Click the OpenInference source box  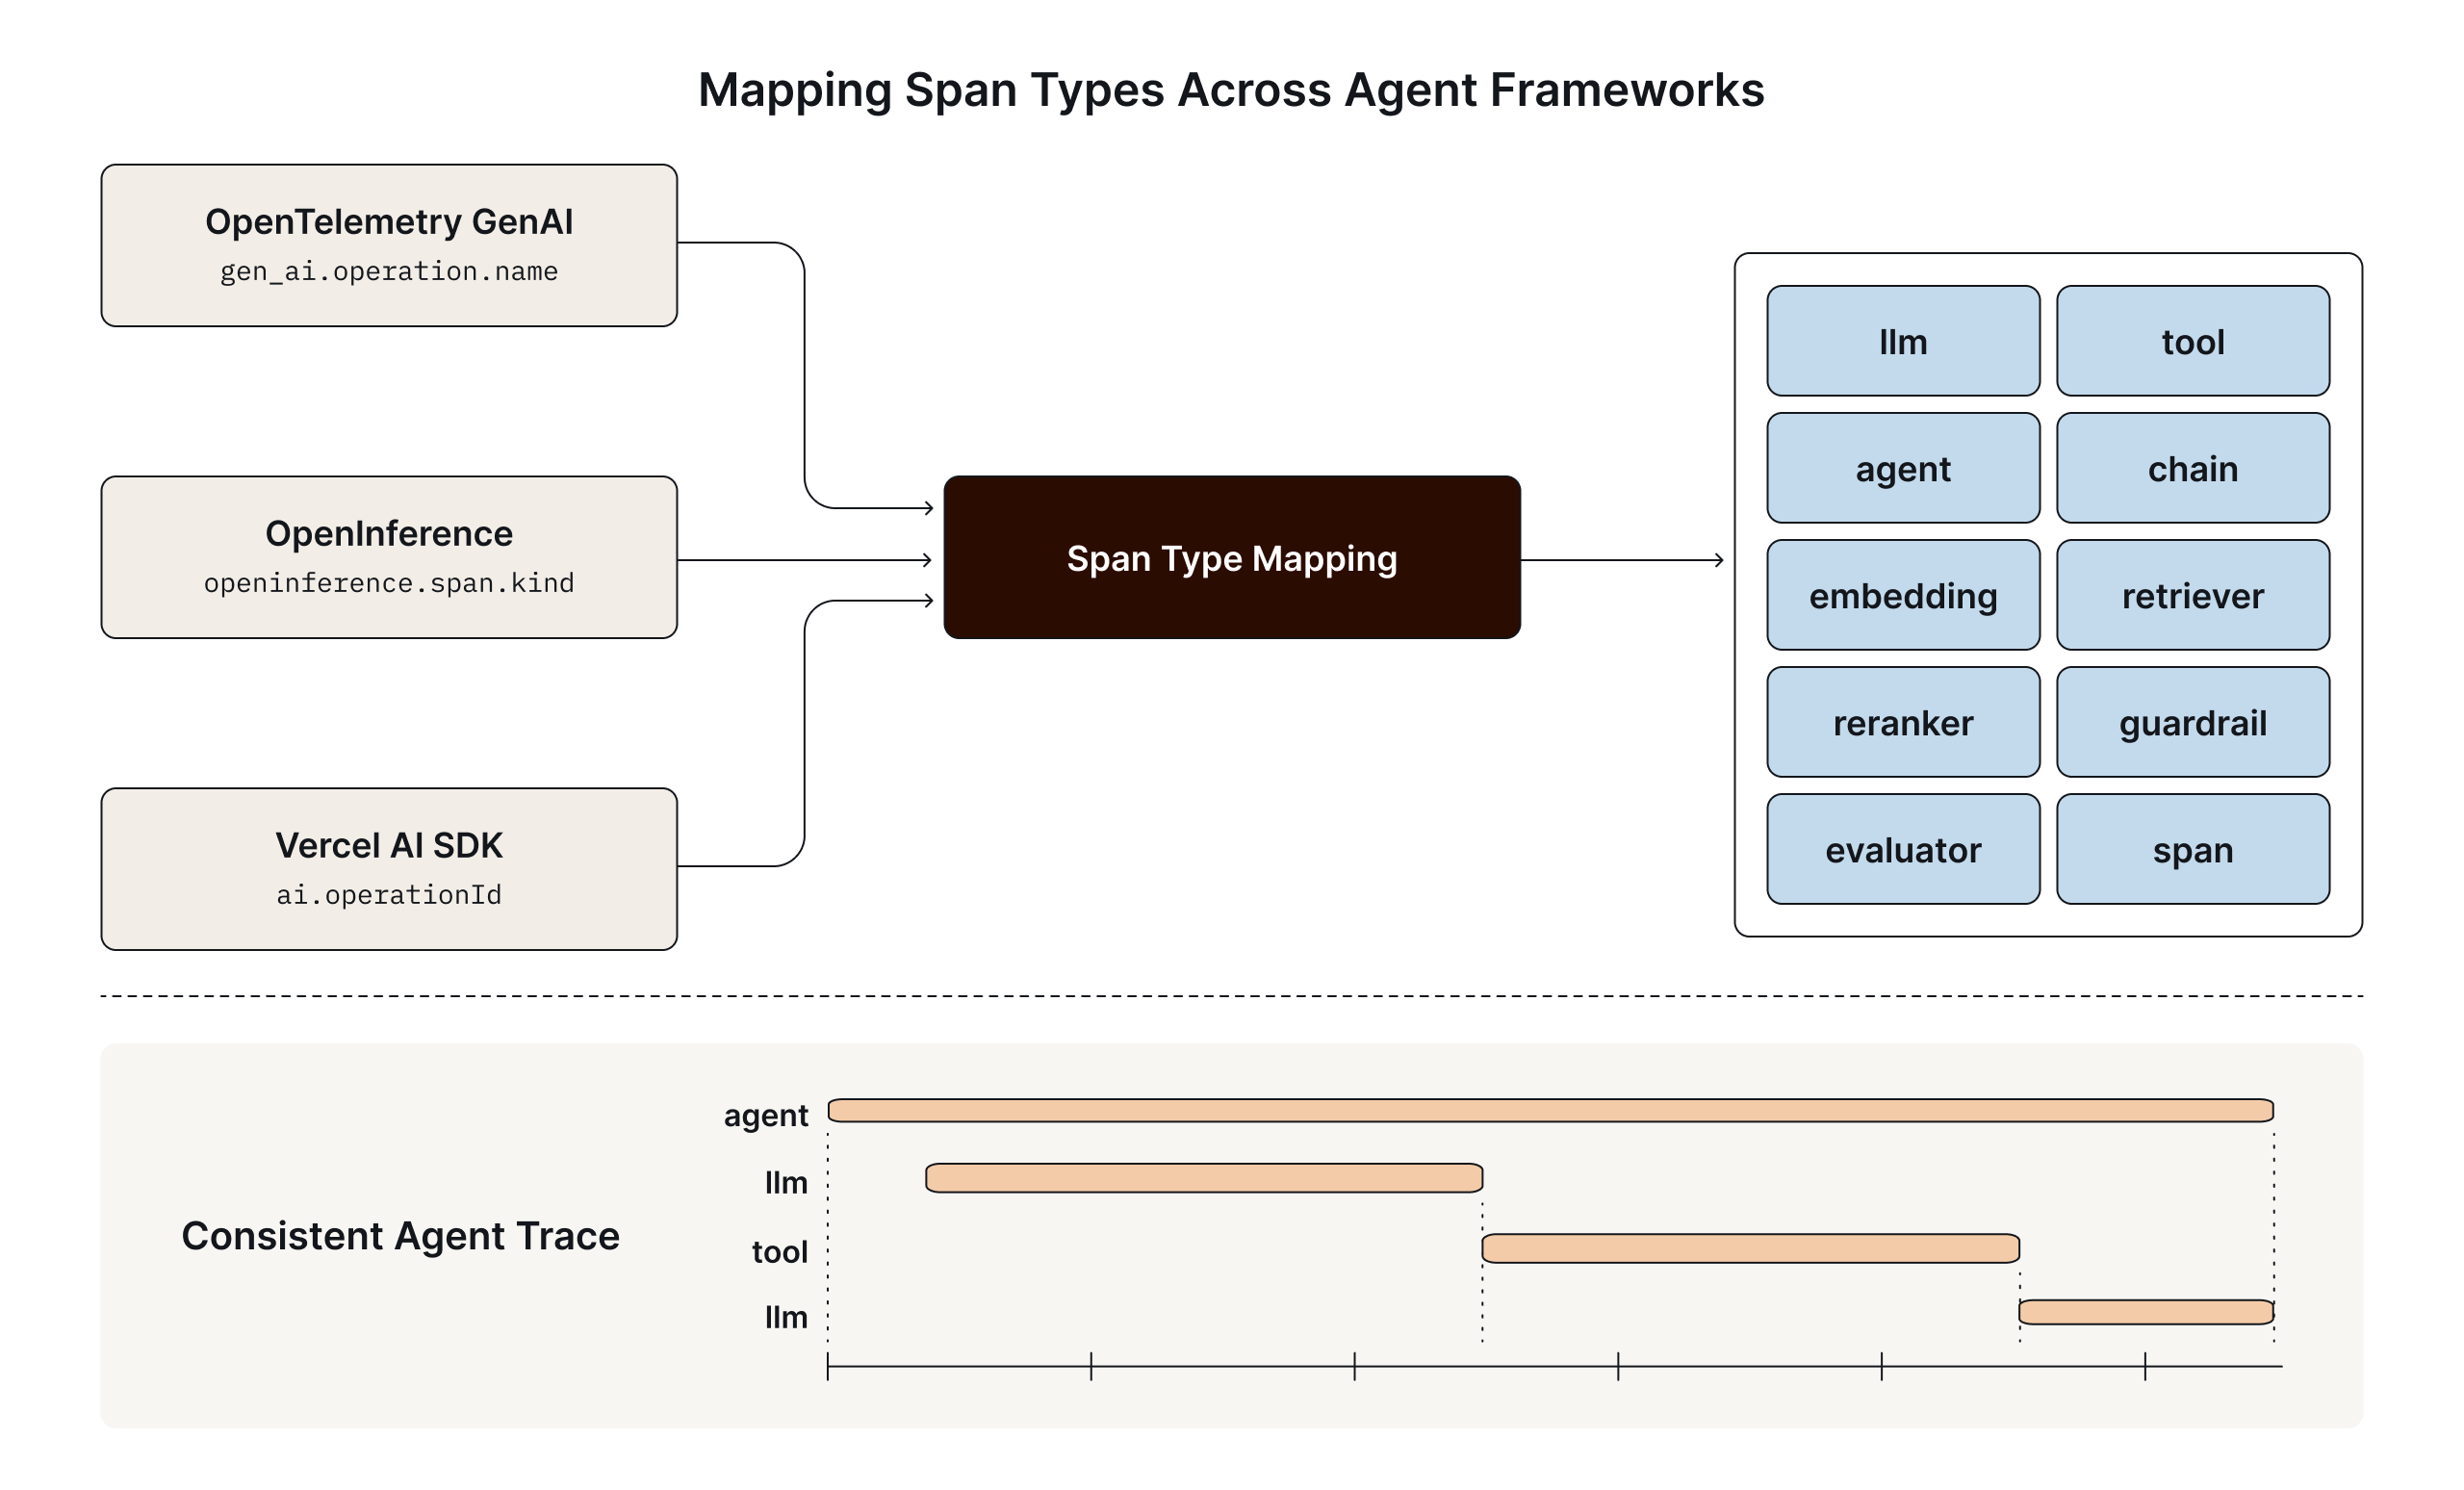click(389, 557)
